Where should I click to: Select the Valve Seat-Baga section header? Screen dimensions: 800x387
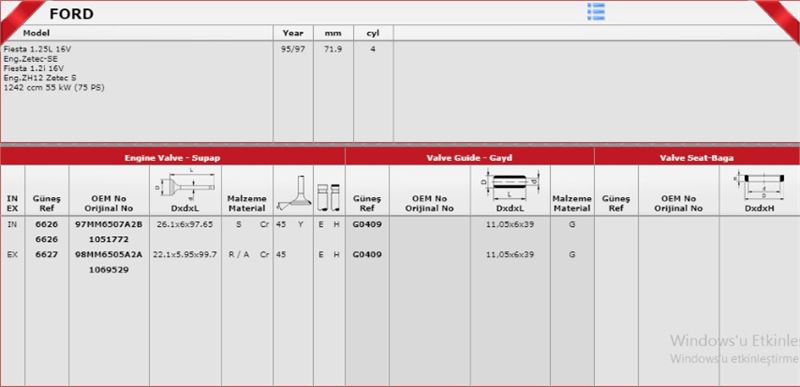tap(697, 158)
